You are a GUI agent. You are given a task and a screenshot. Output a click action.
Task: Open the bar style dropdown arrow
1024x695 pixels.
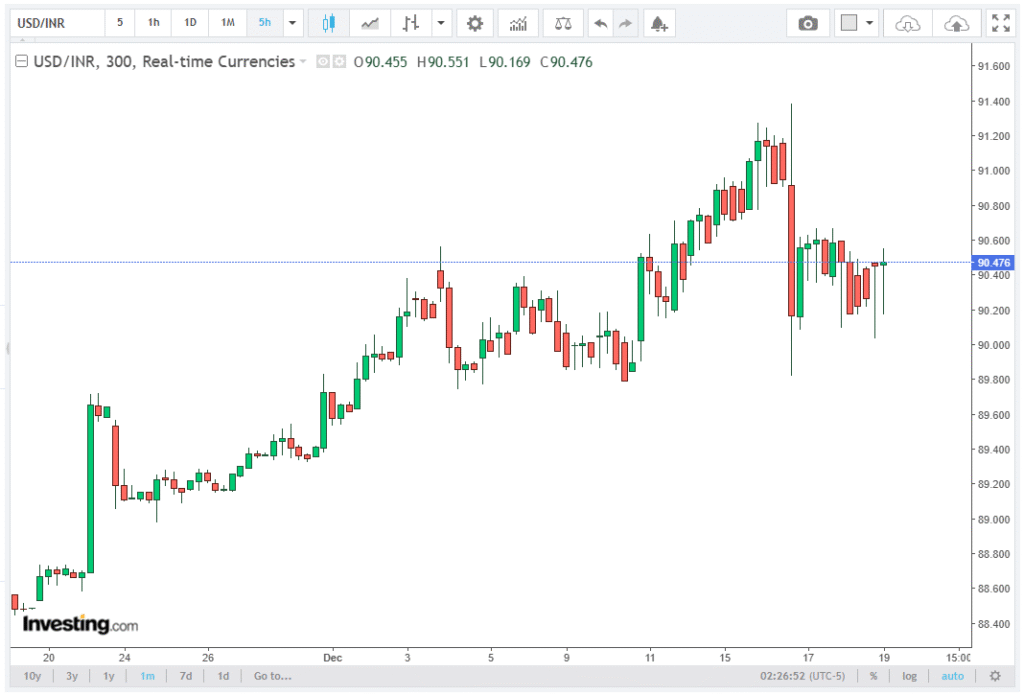point(440,22)
